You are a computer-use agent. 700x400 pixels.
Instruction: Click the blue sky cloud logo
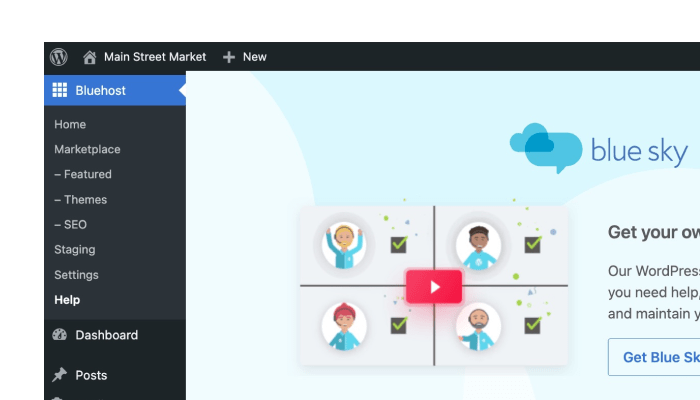pos(545,149)
